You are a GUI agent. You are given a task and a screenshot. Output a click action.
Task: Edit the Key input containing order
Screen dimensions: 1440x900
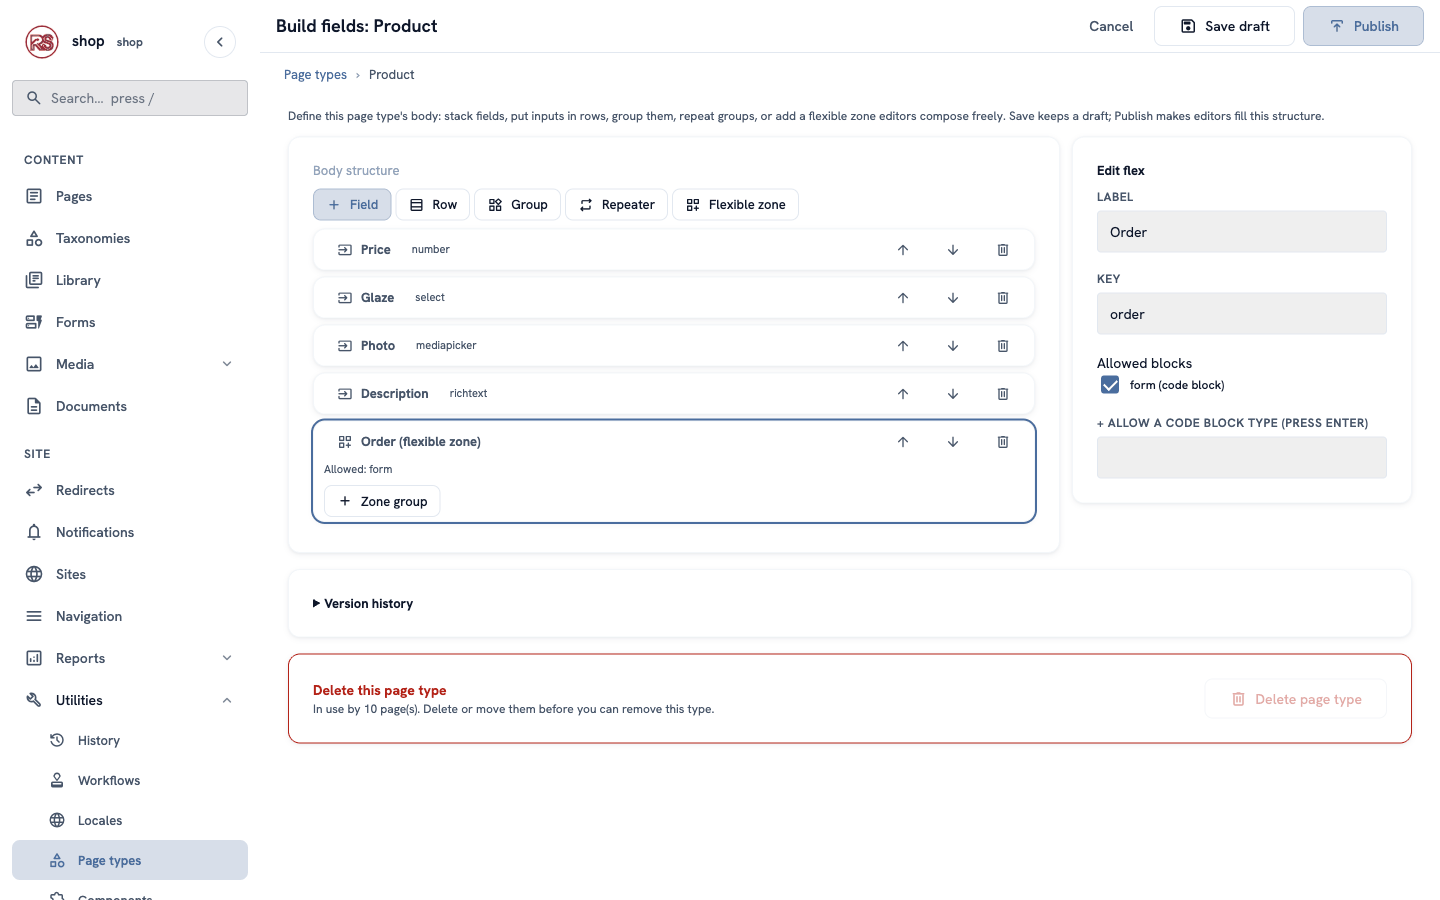1242,314
